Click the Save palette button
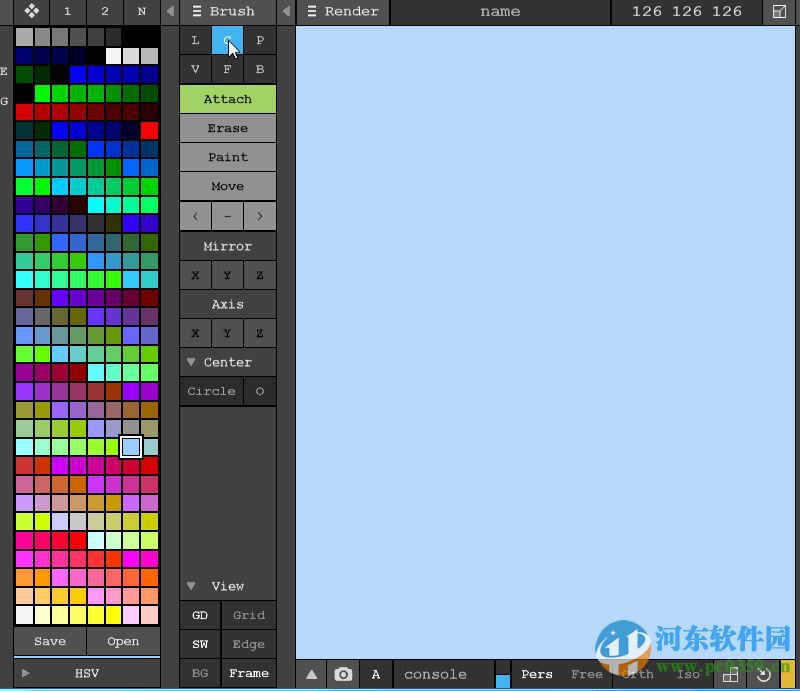The width and height of the screenshot is (800, 691). tap(48, 641)
